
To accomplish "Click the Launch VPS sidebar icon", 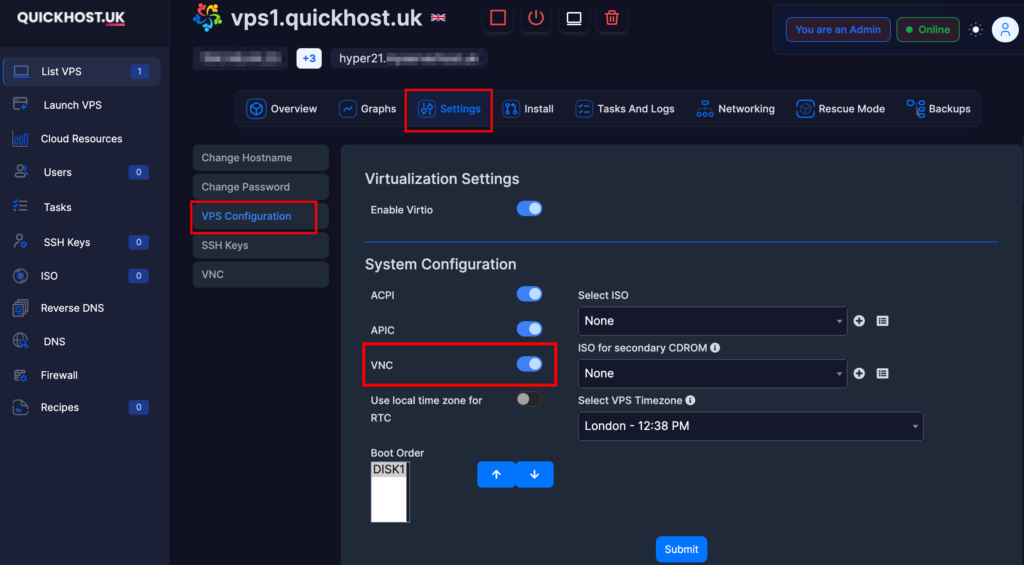I will (20, 105).
